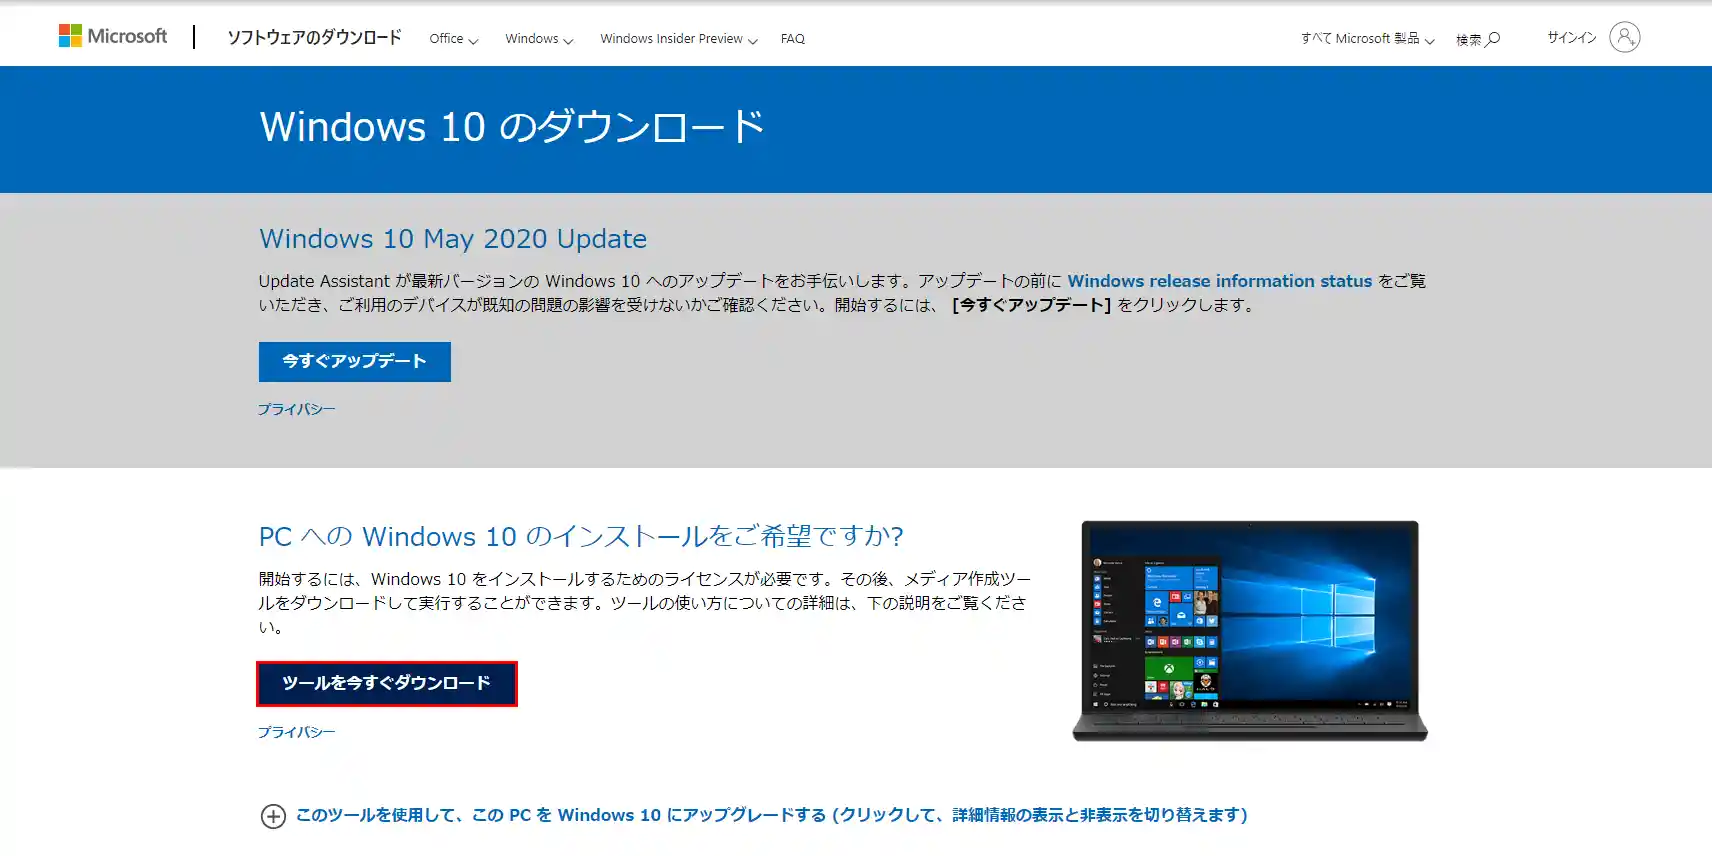Screen dimensions: 1712x856
Task: Expand the このツールを使用して upgrade details text
Action: click(770, 815)
